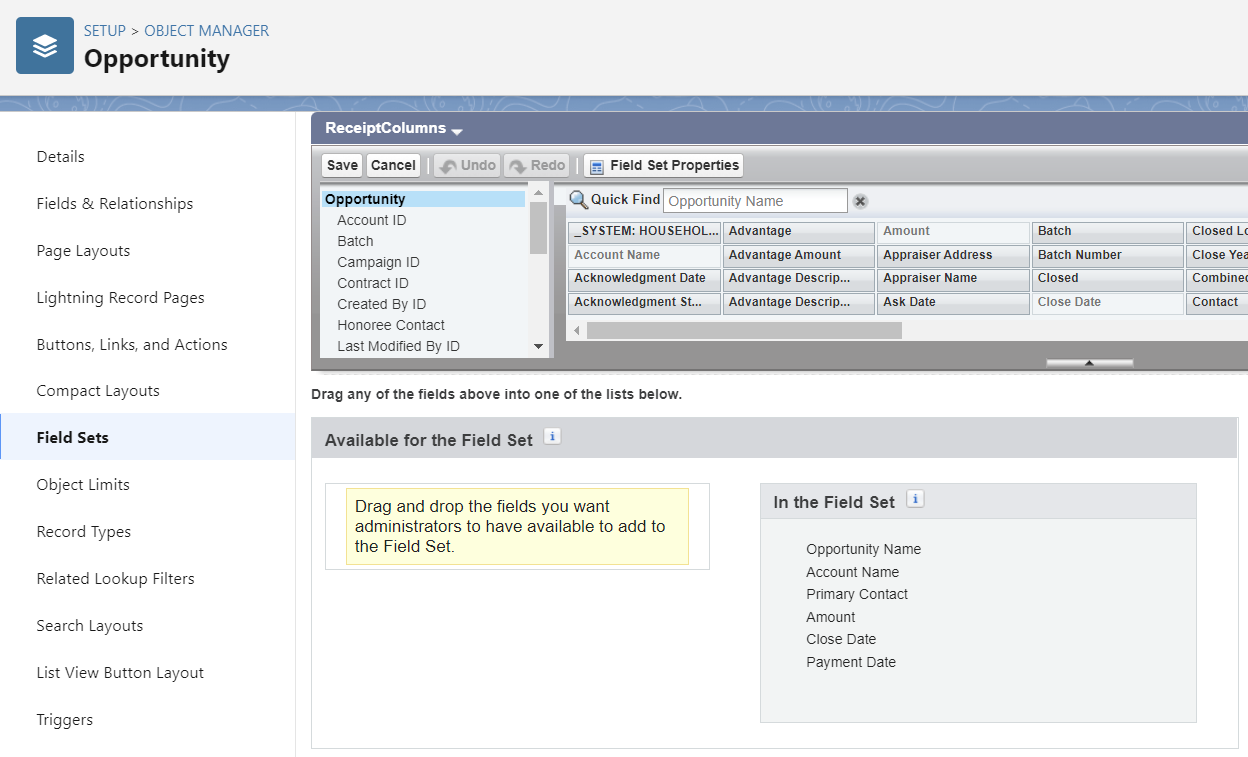Click the Closed field tile
Image resolution: width=1248 pixels, height=757 pixels.
[1108, 279]
